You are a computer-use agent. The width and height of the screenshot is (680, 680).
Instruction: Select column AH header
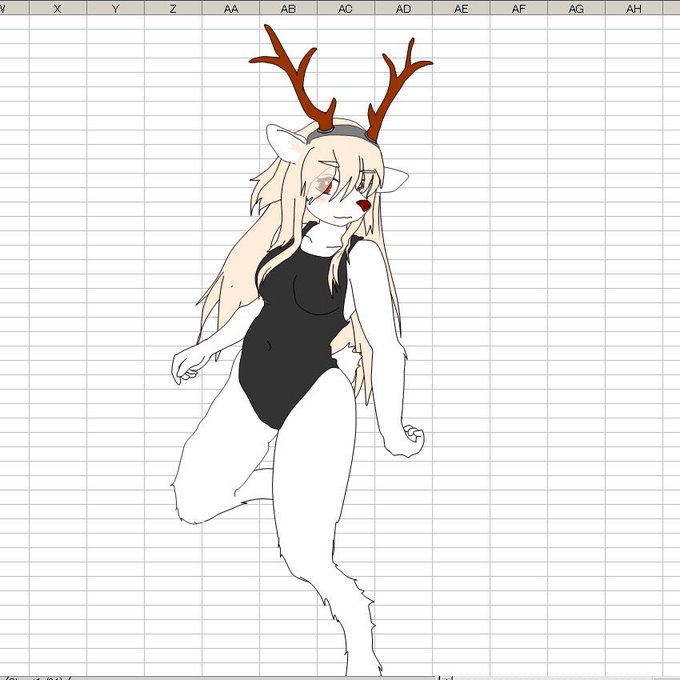pos(634,8)
